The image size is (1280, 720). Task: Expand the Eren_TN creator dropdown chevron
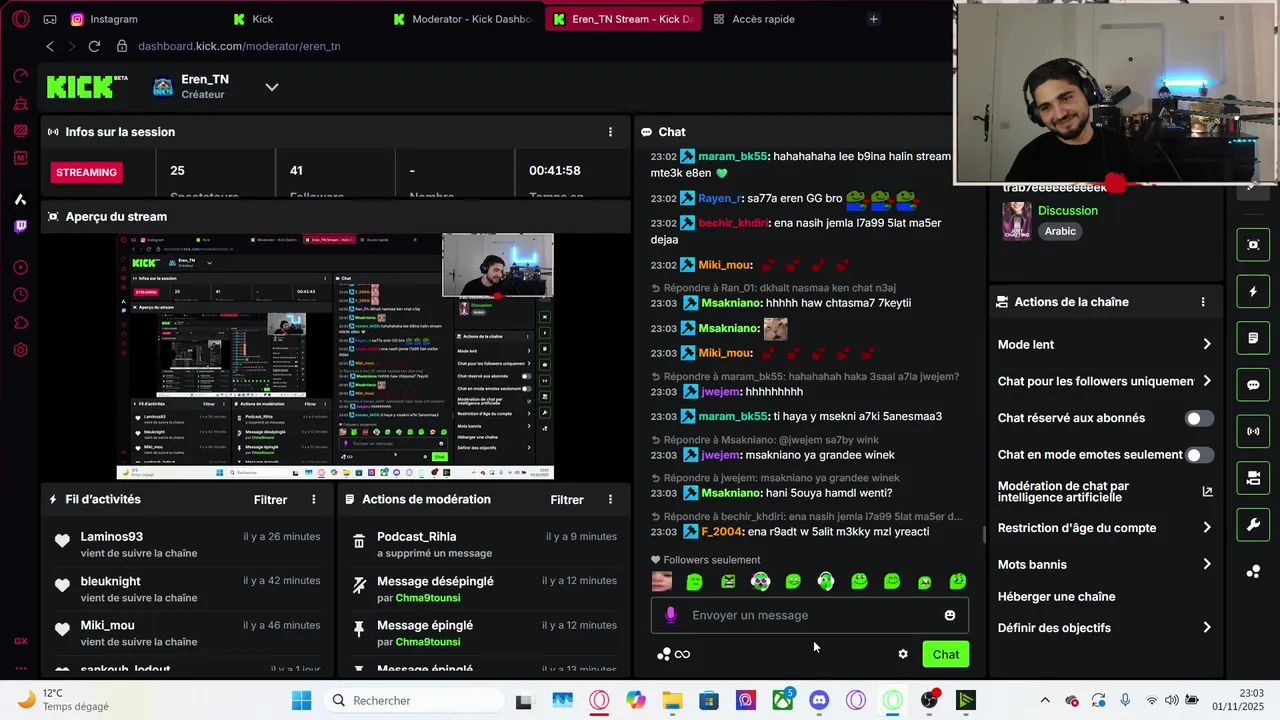click(271, 87)
